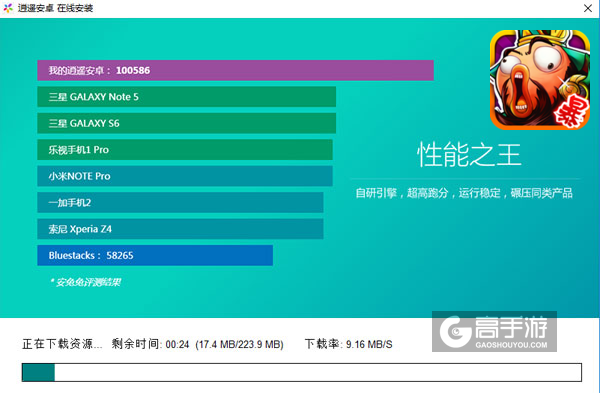Close the 逍遥安卓 installer window
Viewport: 600px width, 393px height.
coord(588,8)
